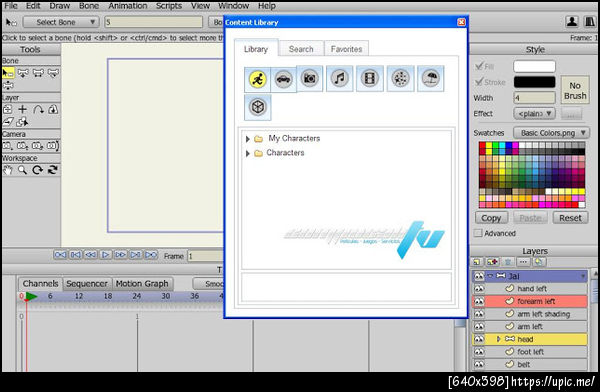
Task: Open the Audio music note category
Action: 339,78
